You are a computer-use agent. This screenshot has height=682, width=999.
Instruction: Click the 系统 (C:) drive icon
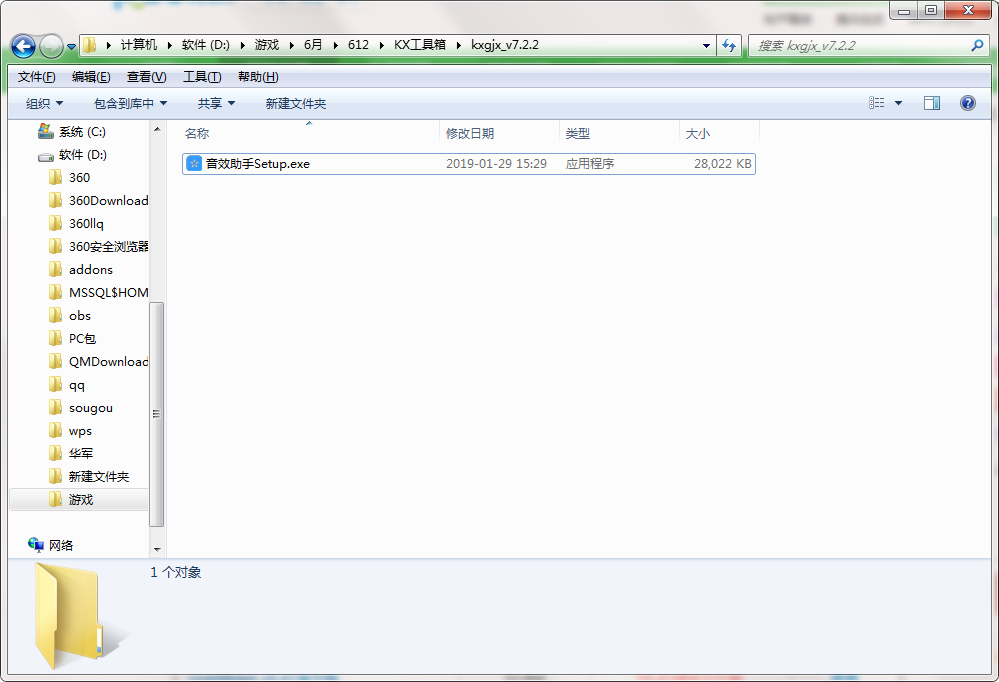[45, 132]
